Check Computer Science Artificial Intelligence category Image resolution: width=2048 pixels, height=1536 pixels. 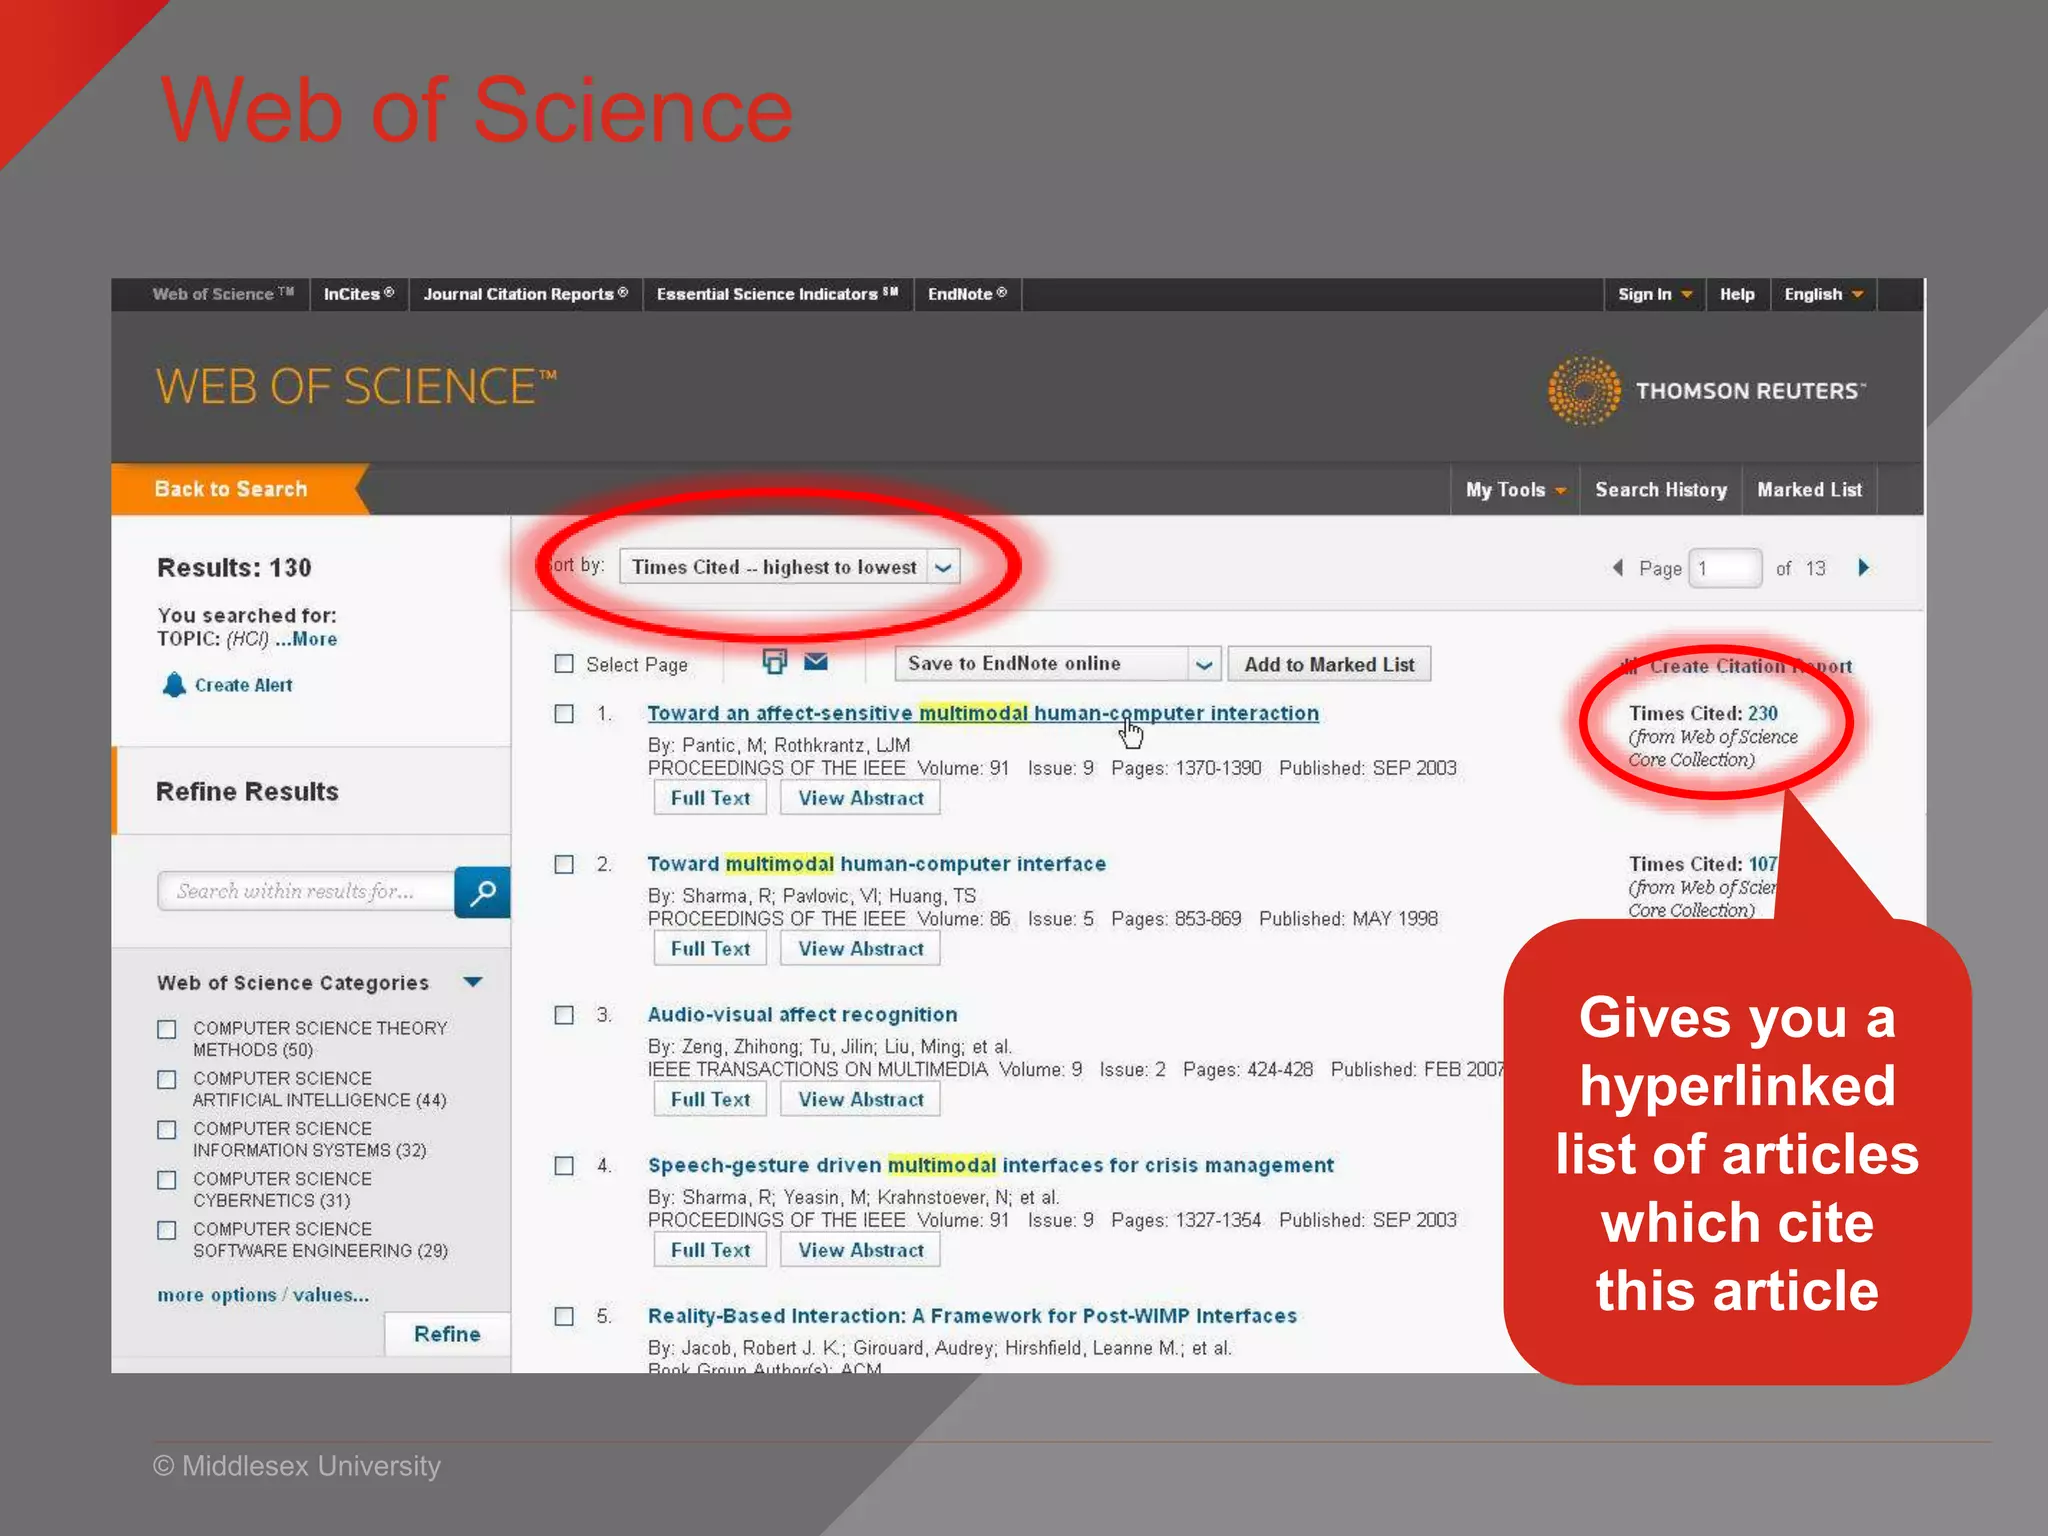167,1080
